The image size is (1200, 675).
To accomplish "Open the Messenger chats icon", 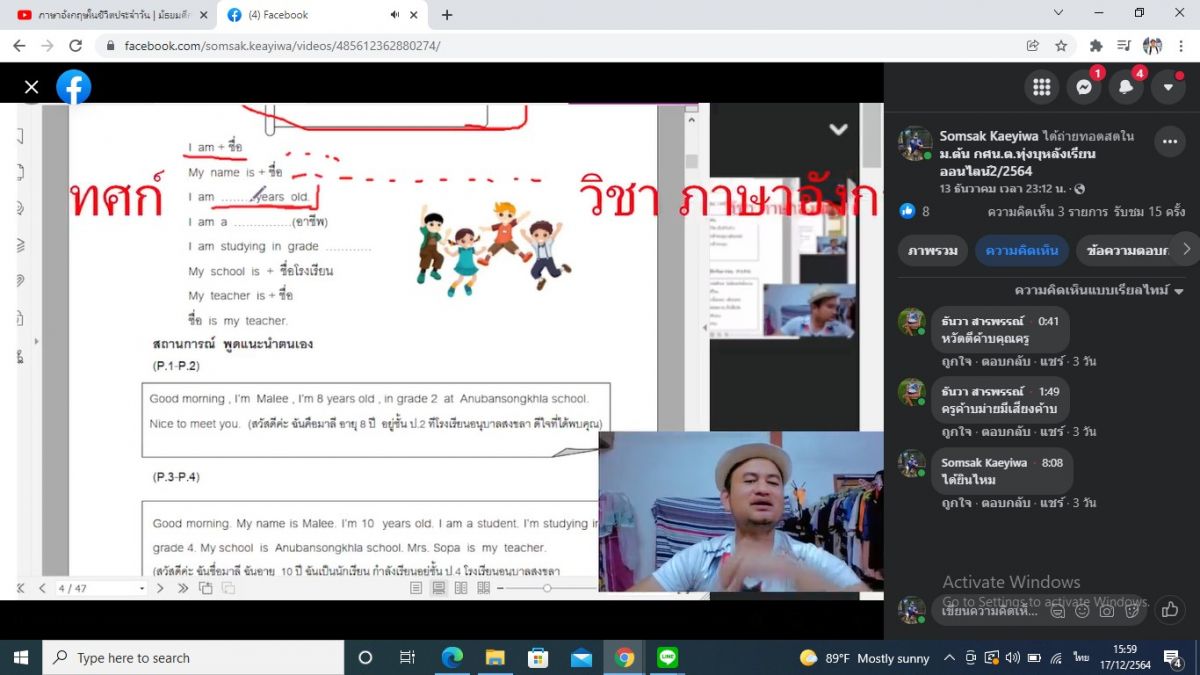I will pos(1083,88).
